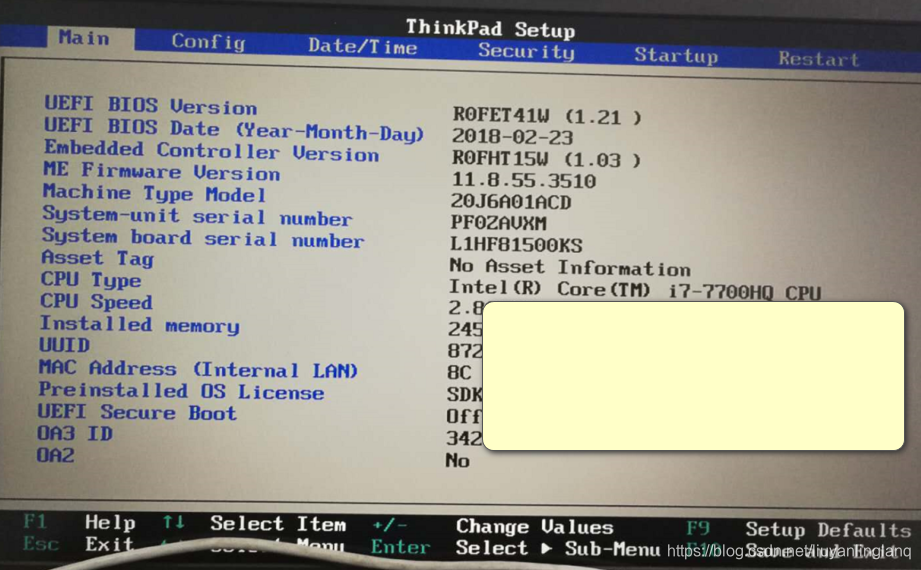Select Embedded Controller Version row label
The width and height of the screenshot is (921, 570).
211,150
